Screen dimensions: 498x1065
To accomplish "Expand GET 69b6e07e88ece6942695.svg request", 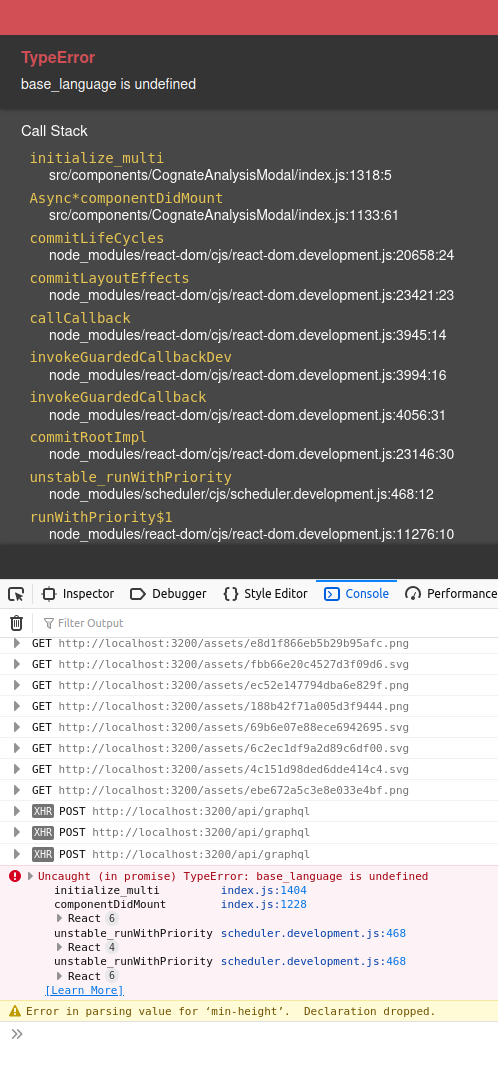I will [x=18, y=727].
